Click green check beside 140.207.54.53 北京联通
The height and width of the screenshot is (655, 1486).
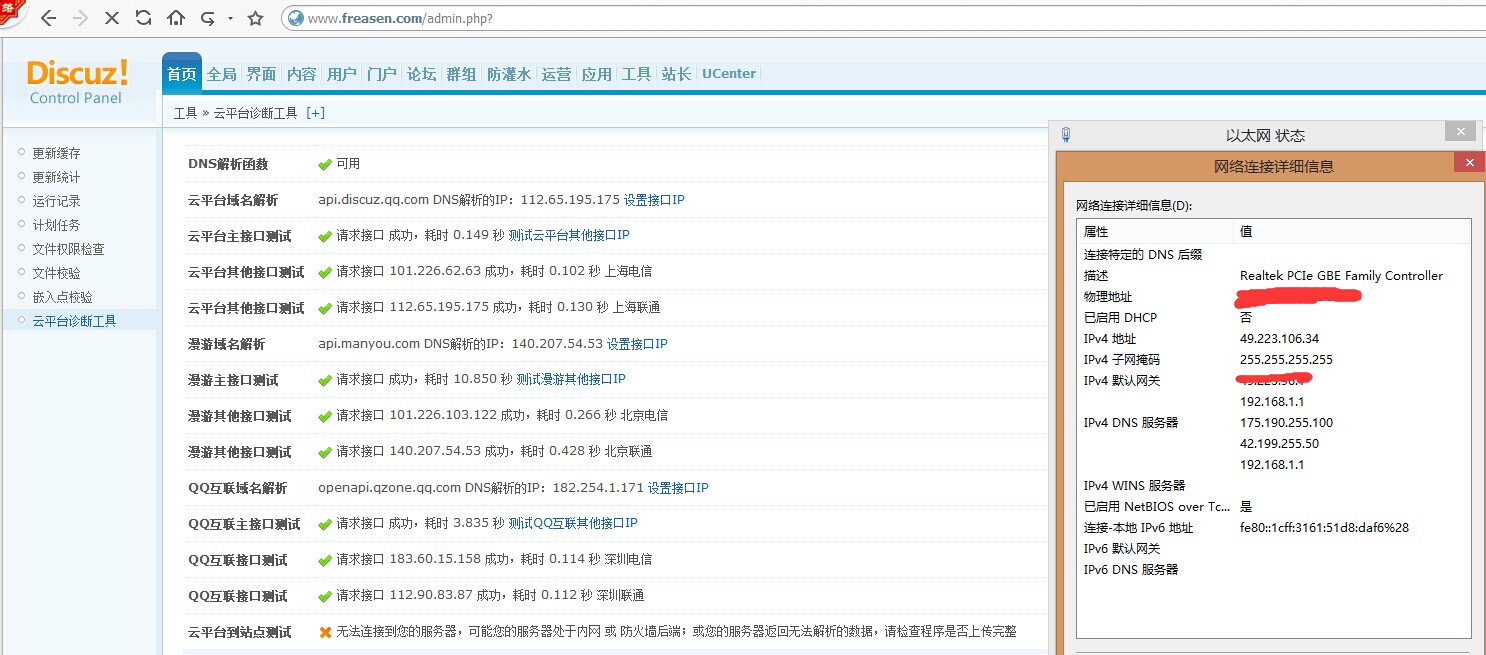(325, 452)
